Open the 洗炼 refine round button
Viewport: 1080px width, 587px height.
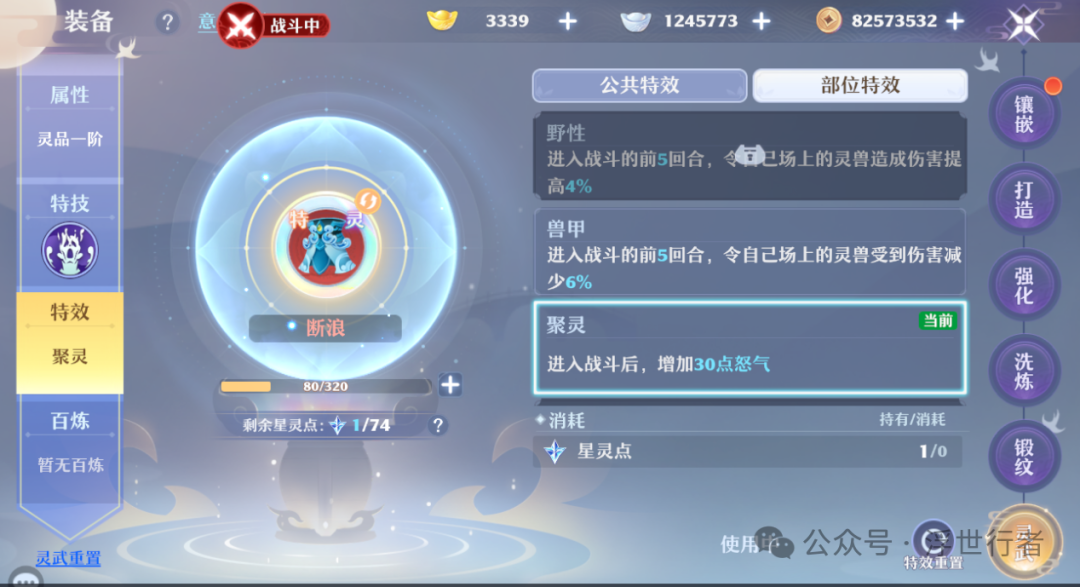coord(1024,371)
